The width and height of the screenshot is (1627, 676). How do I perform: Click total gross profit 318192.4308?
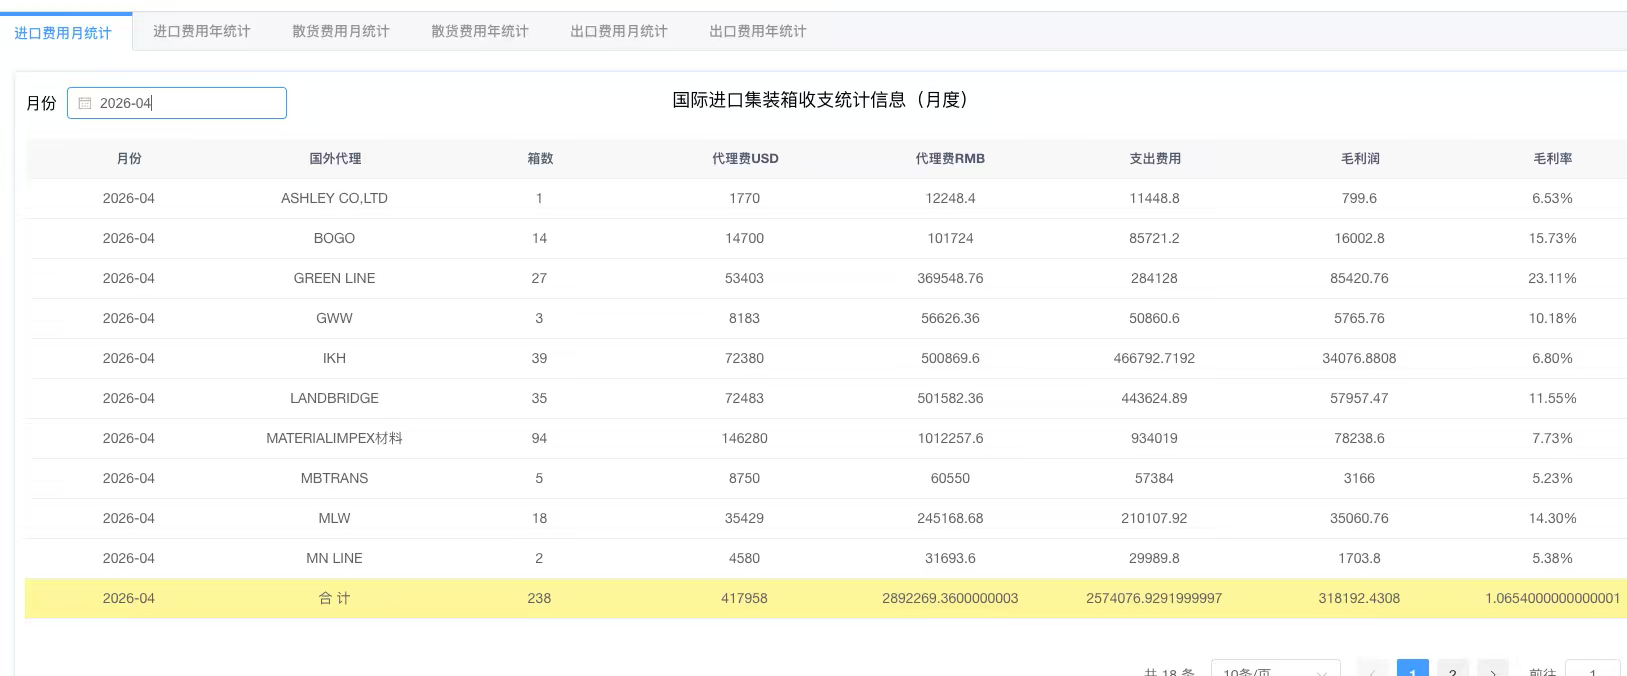(x=1359, y=598)
